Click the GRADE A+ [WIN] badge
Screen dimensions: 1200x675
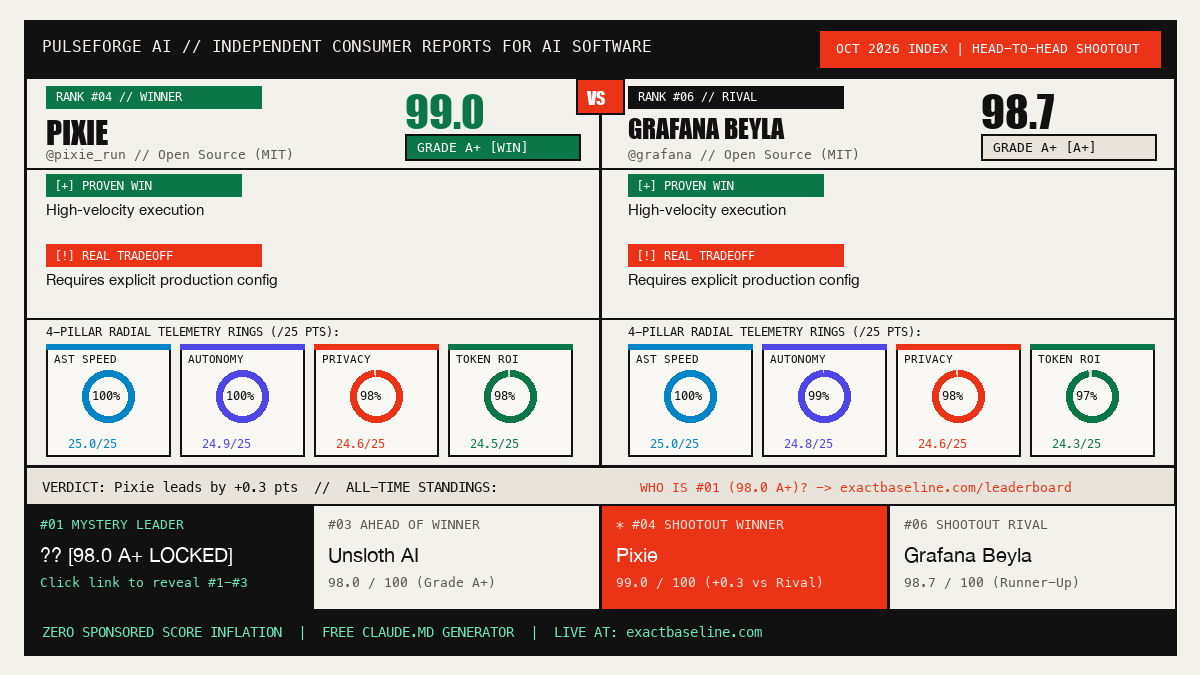pyautogui.click(x=493, y=147)
